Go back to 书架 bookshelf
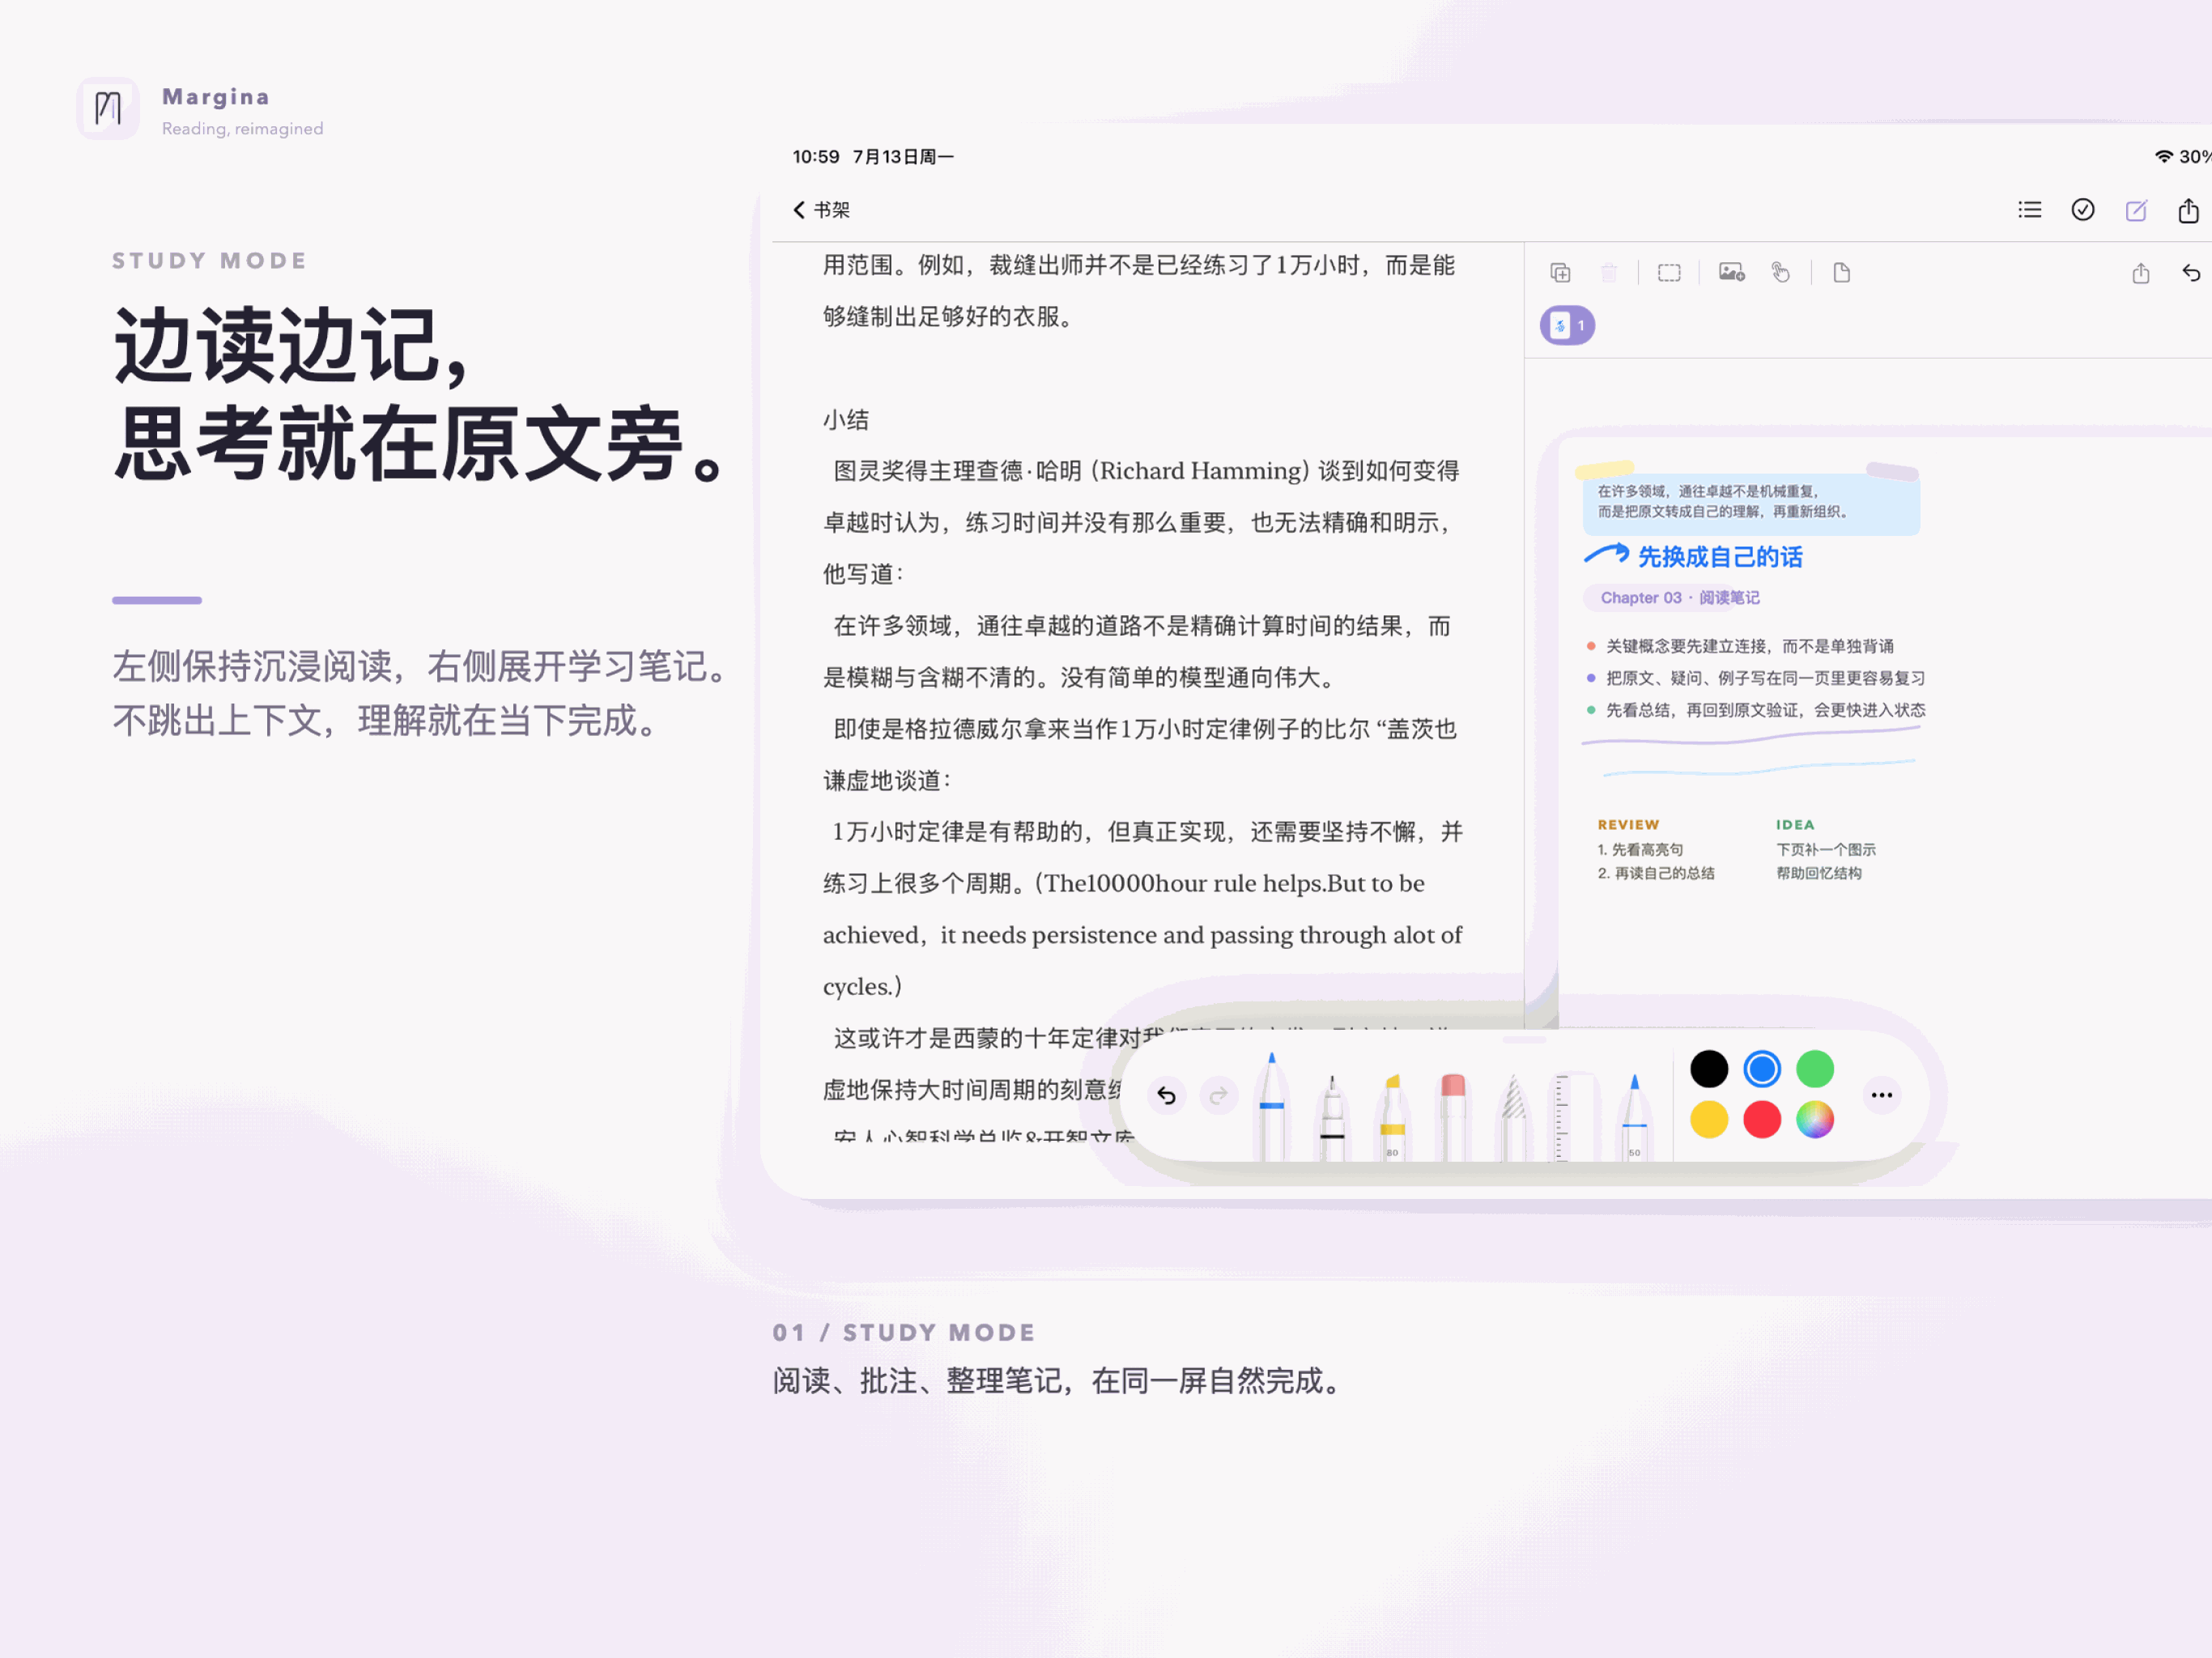 pos(821,210)
